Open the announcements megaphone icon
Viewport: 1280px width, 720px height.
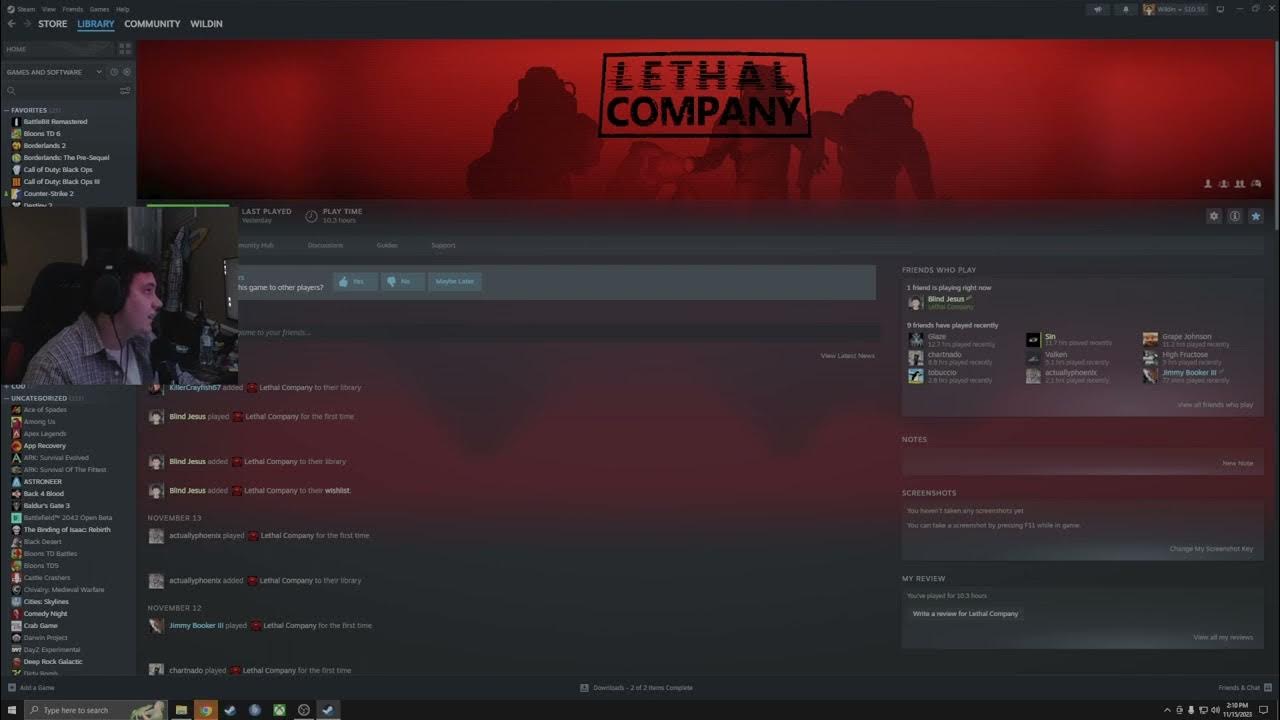1098,9
